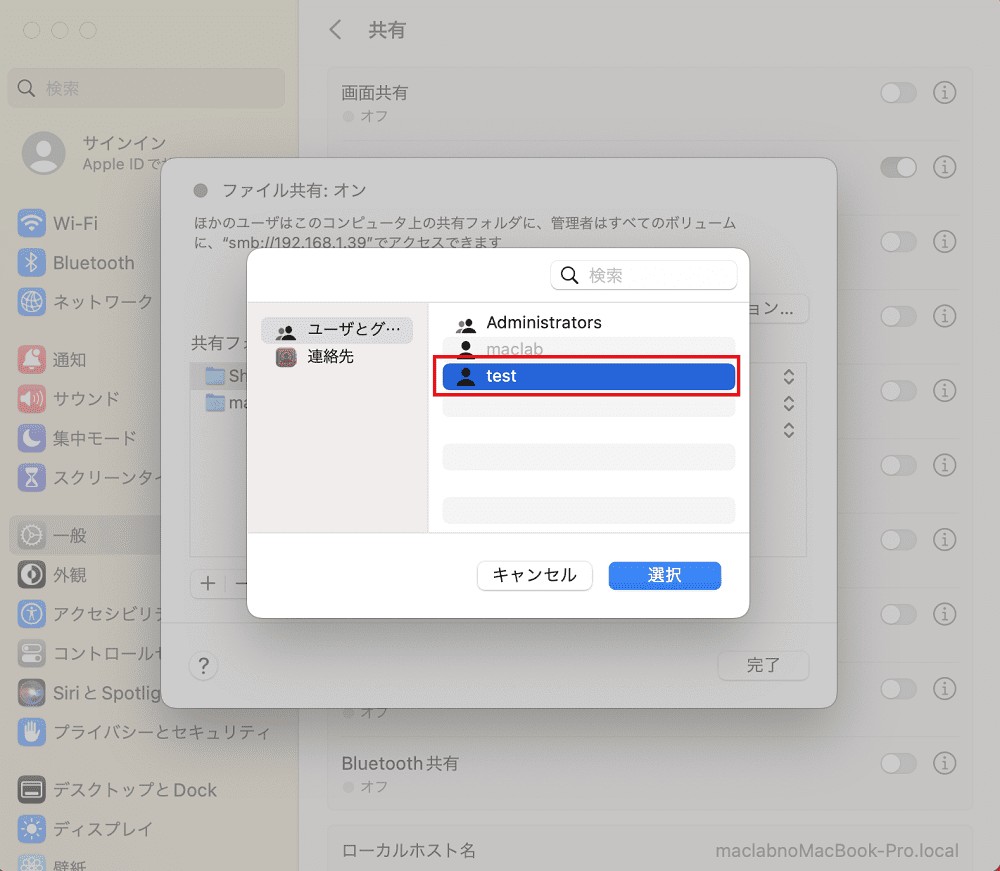Image resolution: width=1000 pixels, height=871 pixels.
Task: Cancel the user picker with キャンセル
Action: click(534, 575)
